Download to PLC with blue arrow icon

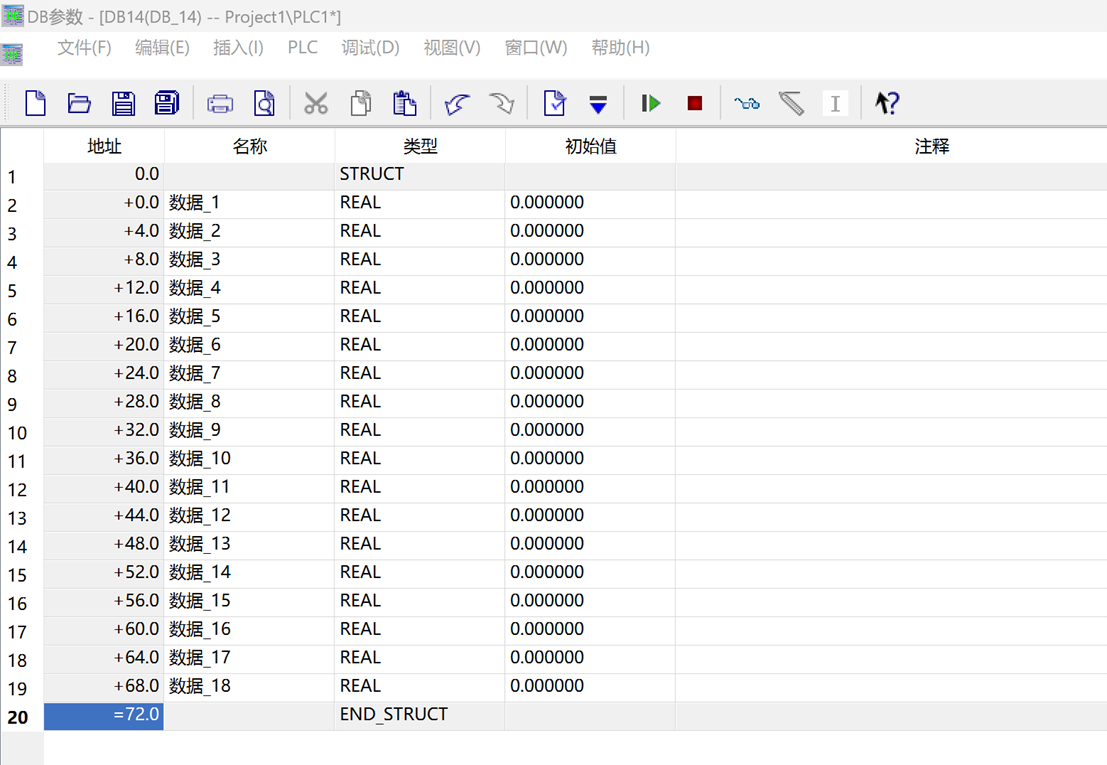click(x=598, y=104)
